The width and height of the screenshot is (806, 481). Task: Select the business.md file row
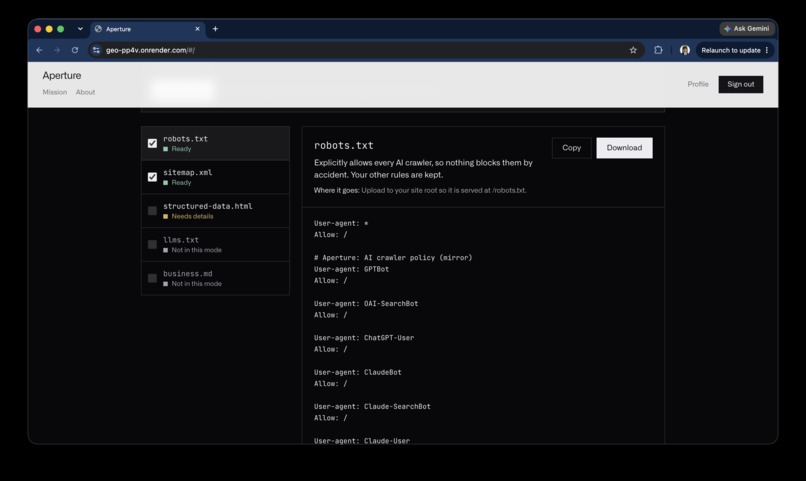[x=215, y=278]
